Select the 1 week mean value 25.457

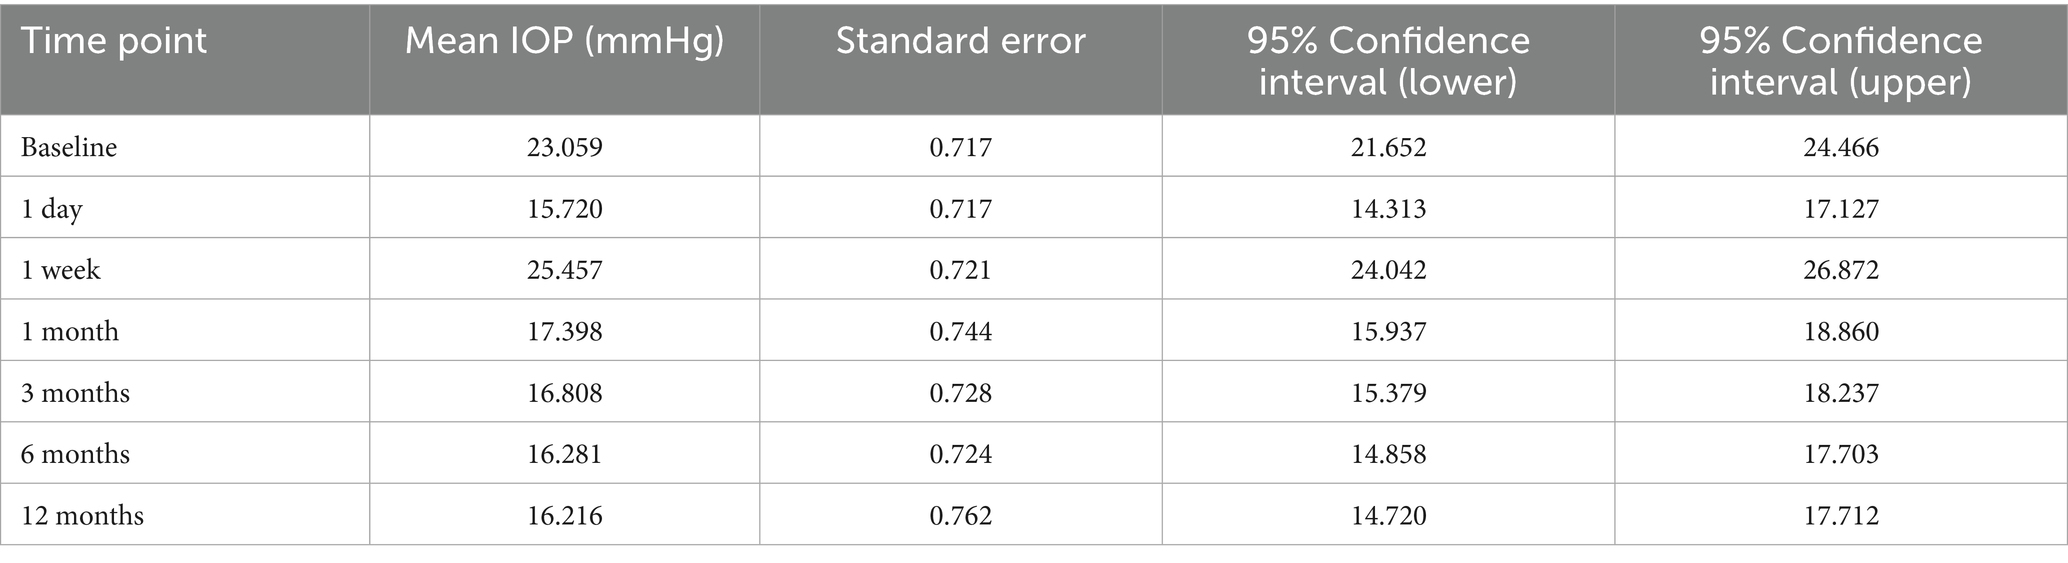coord(565,270)
